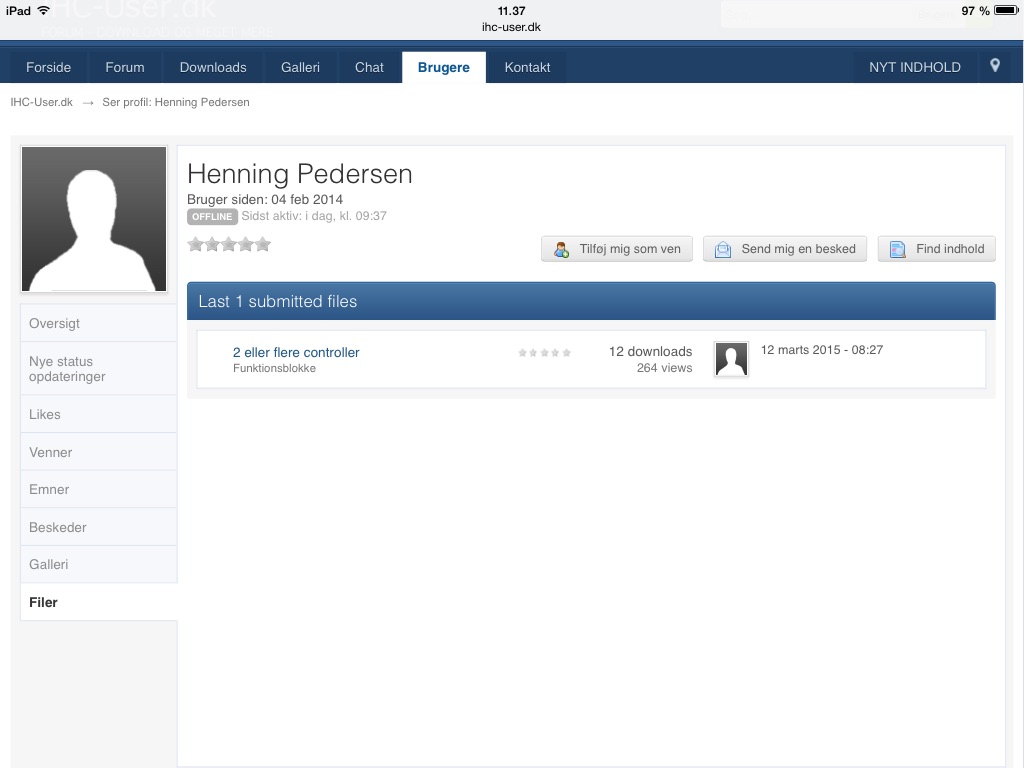
Task: Open the Downloads section
Action: (x=213, y=67)
